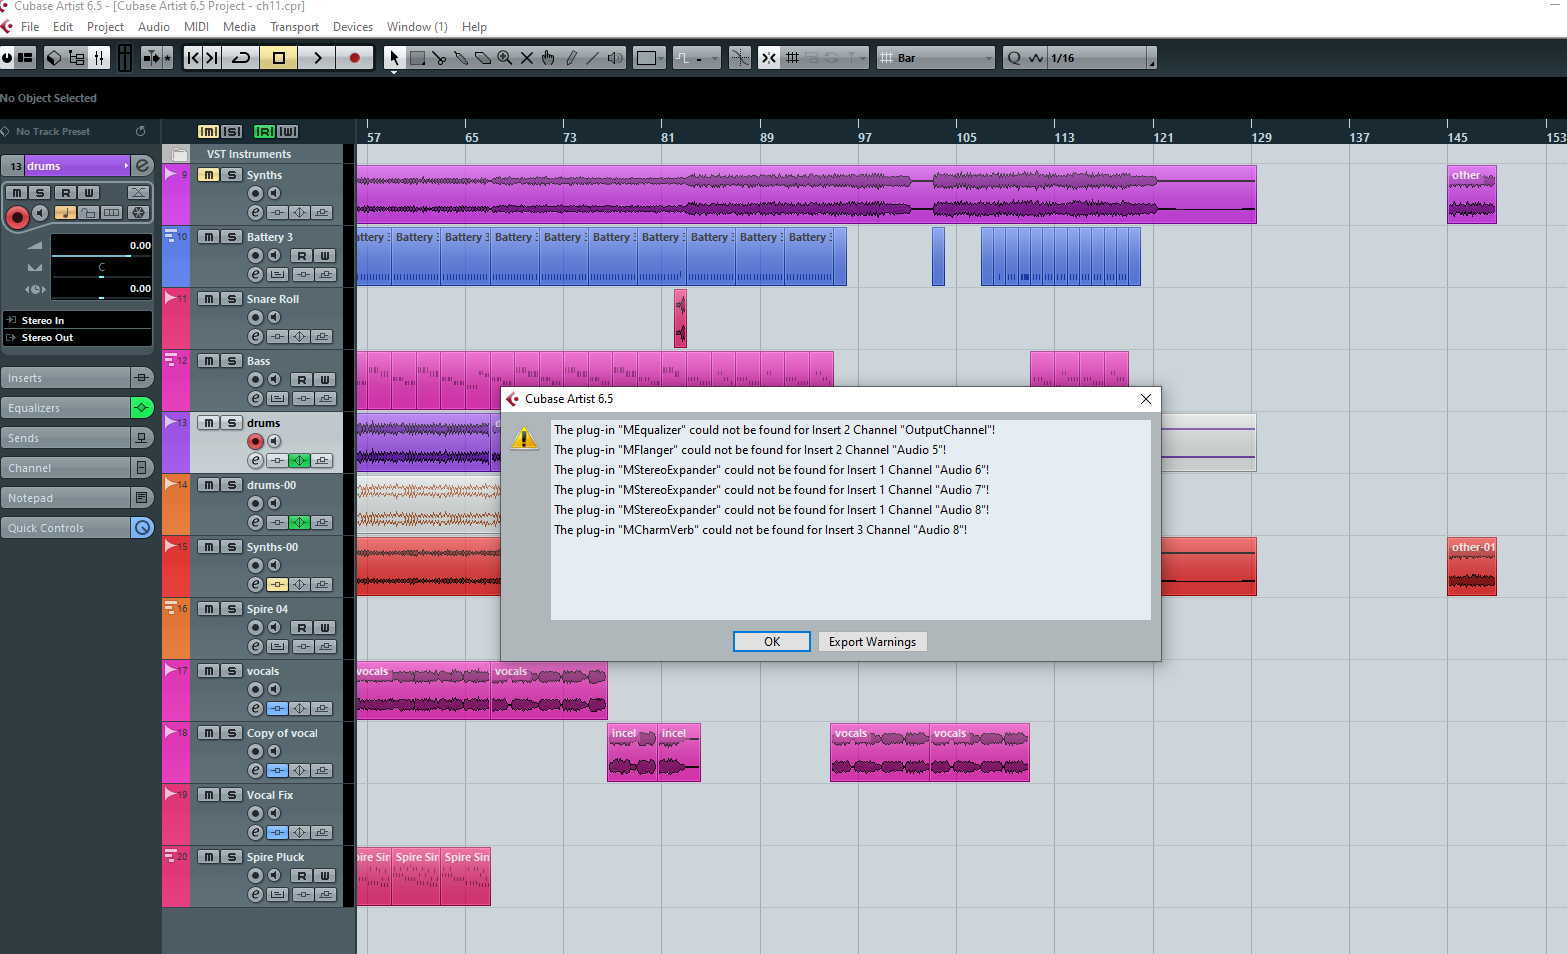The height and width of the screenshot is (954, 1567).
Task: Select the Object Selection arrow tool
Action: tap(394, 58)
